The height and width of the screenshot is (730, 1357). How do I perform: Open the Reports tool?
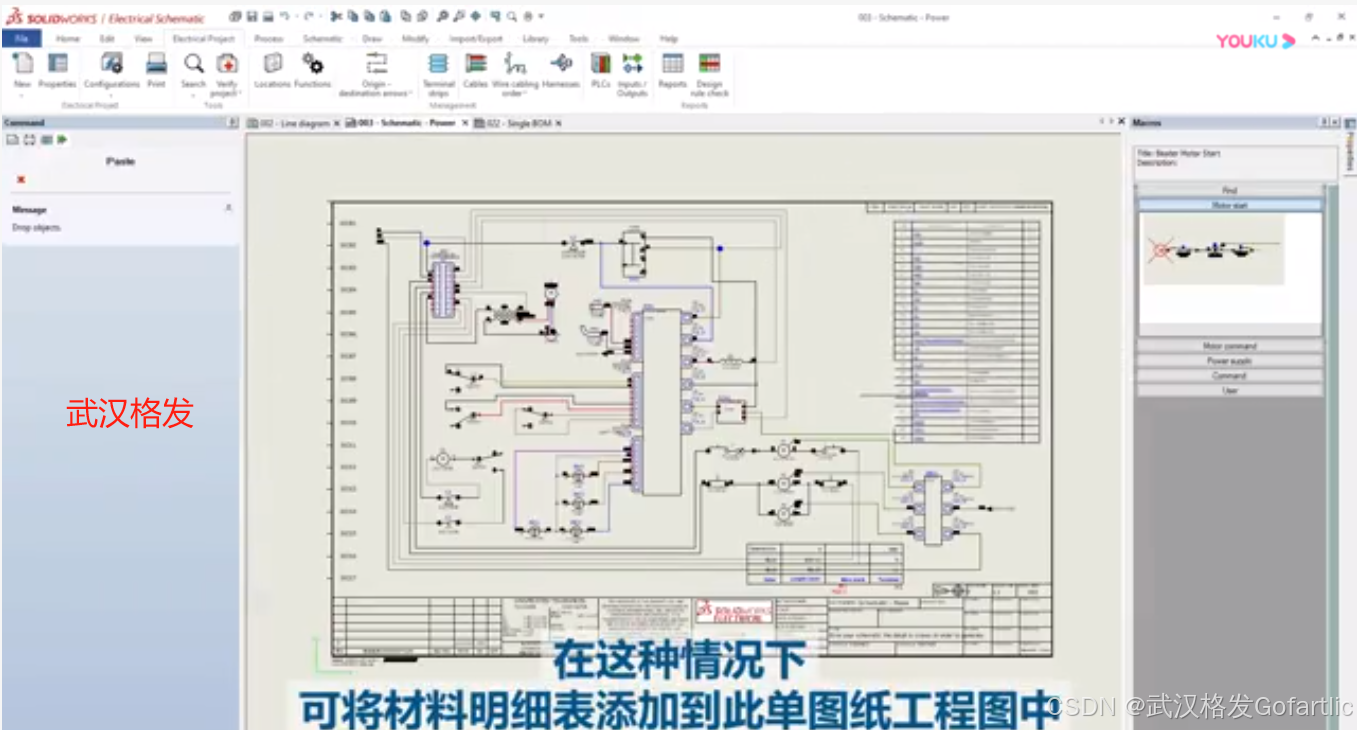[672, 62]
